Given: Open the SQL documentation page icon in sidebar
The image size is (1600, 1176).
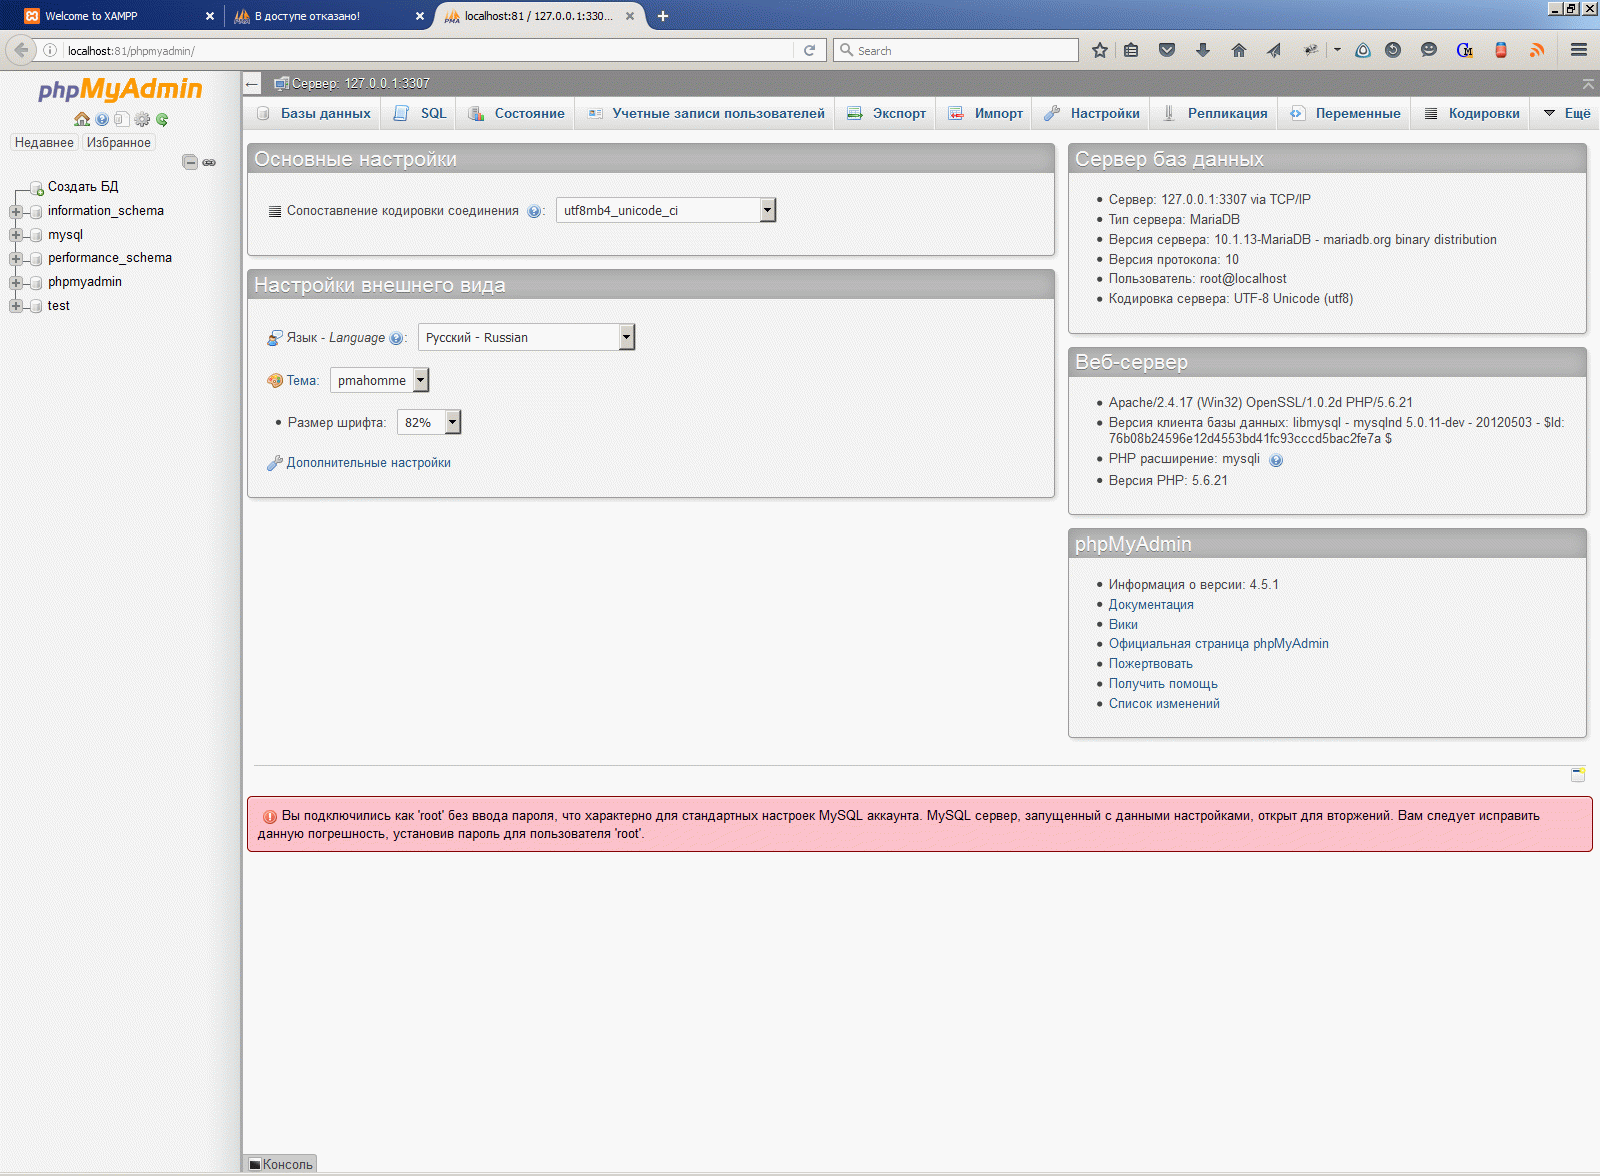Looking at the screenshot, I should [x=121, y=119].
